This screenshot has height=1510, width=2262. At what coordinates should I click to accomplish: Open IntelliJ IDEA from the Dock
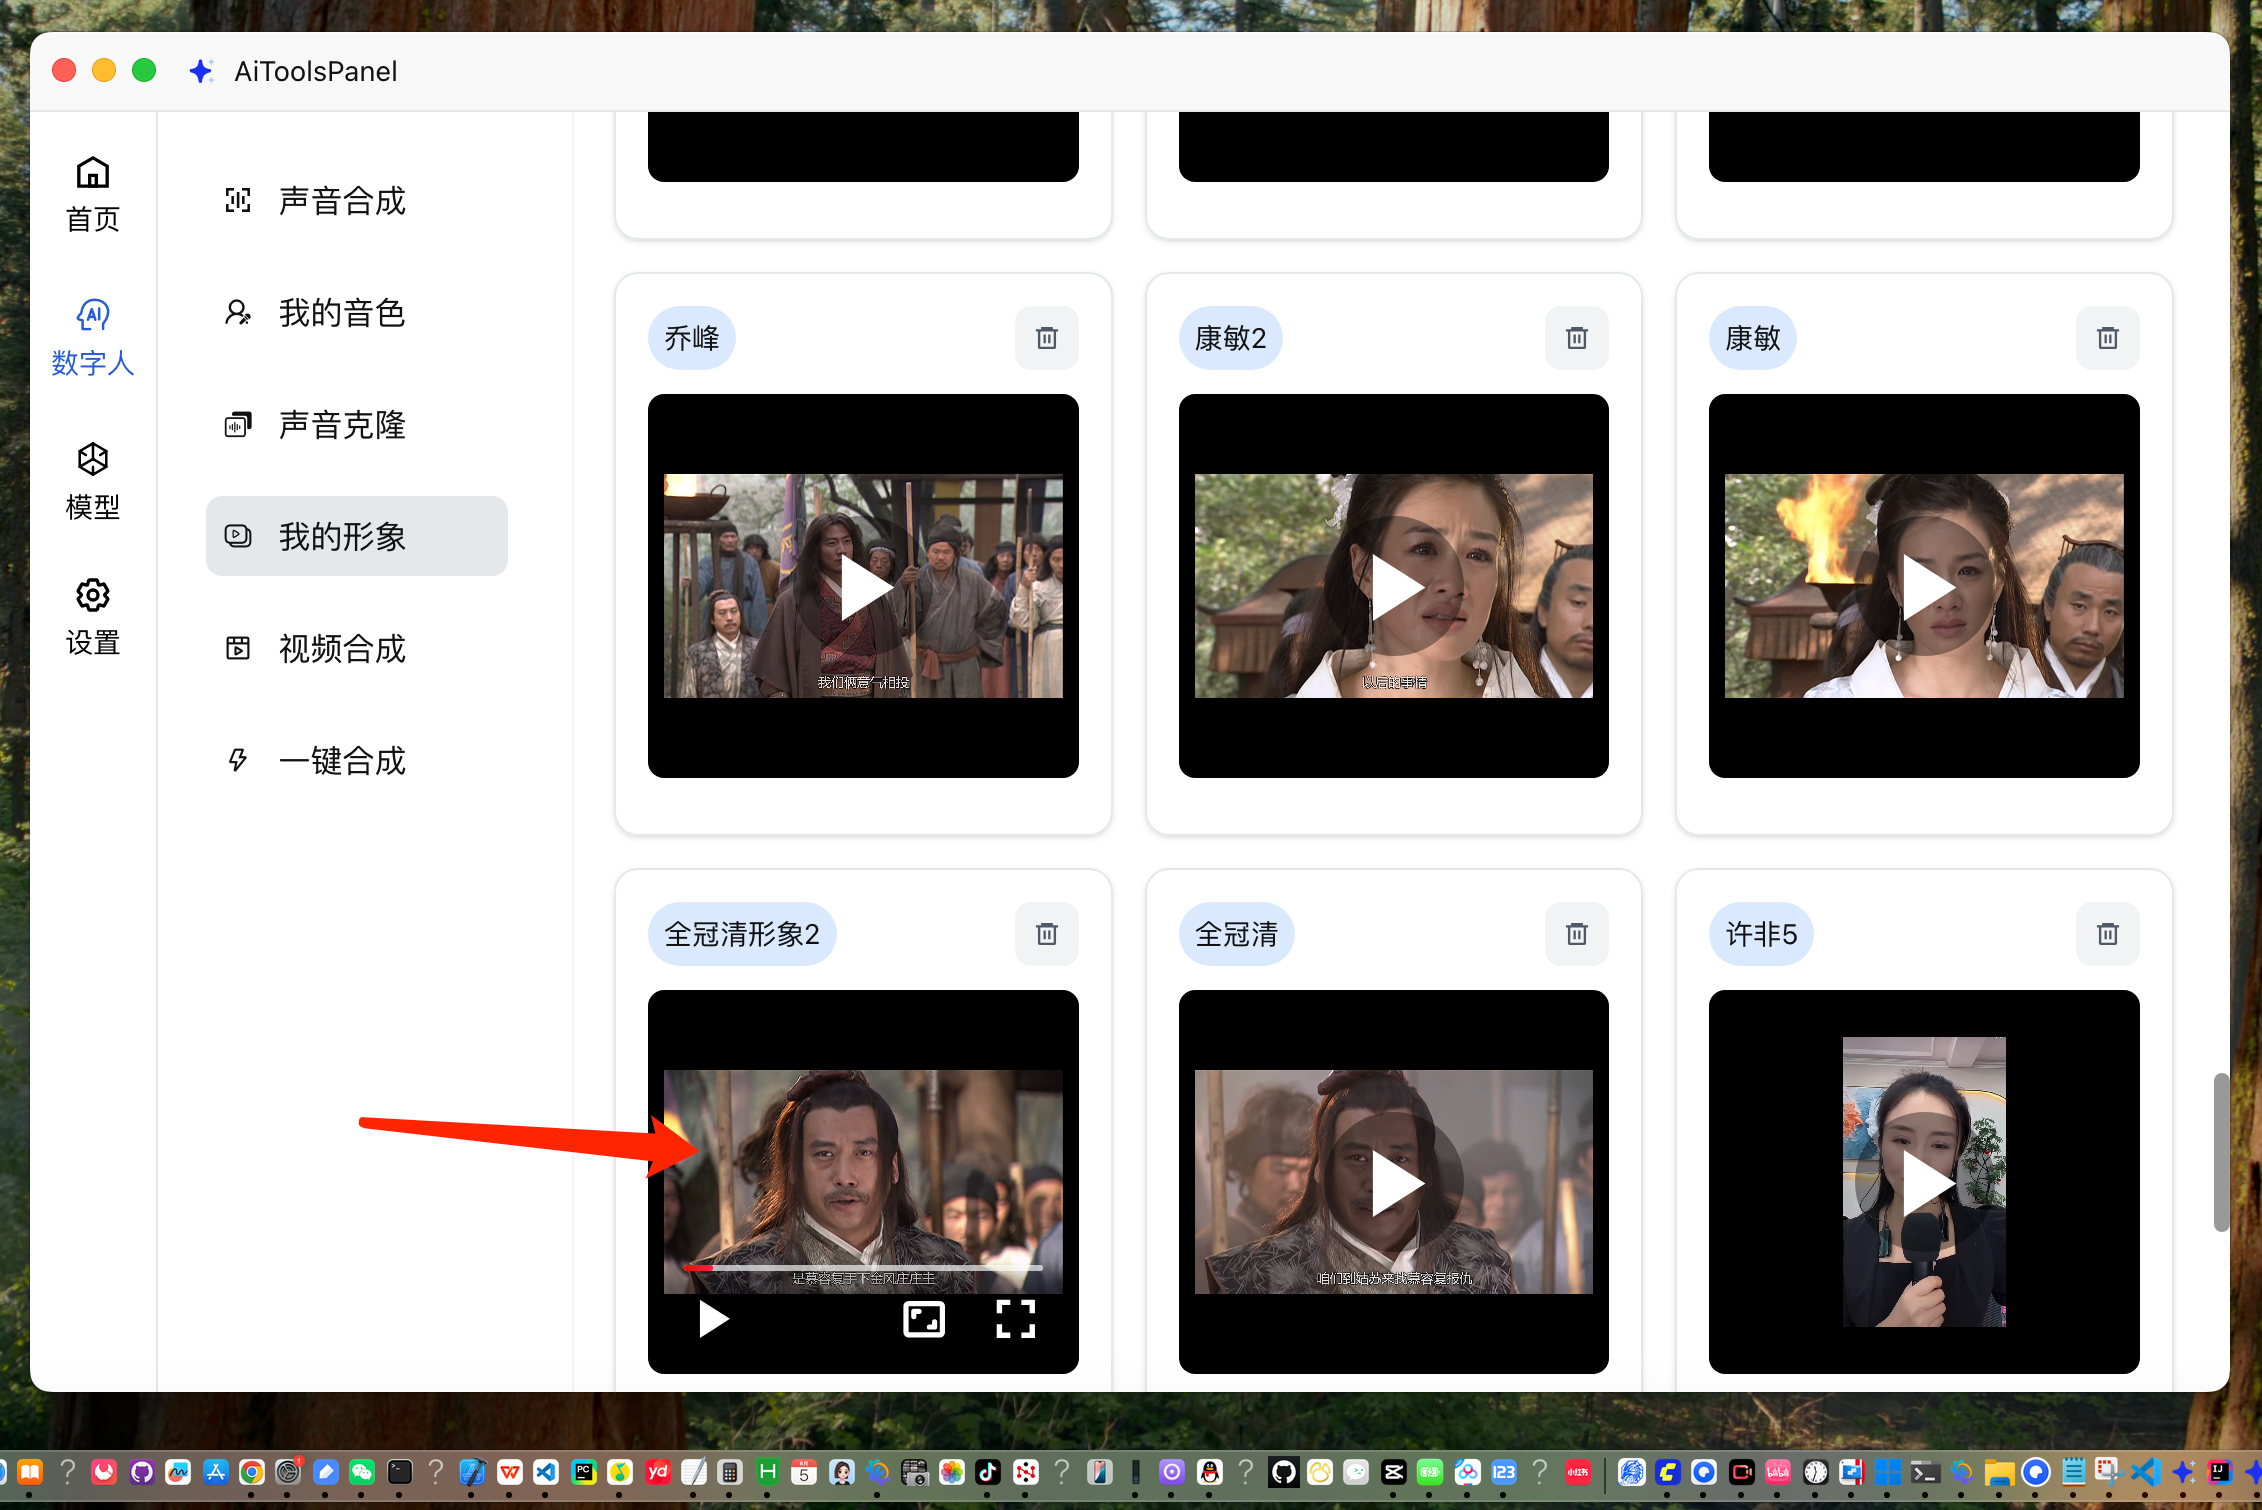2220,1472
